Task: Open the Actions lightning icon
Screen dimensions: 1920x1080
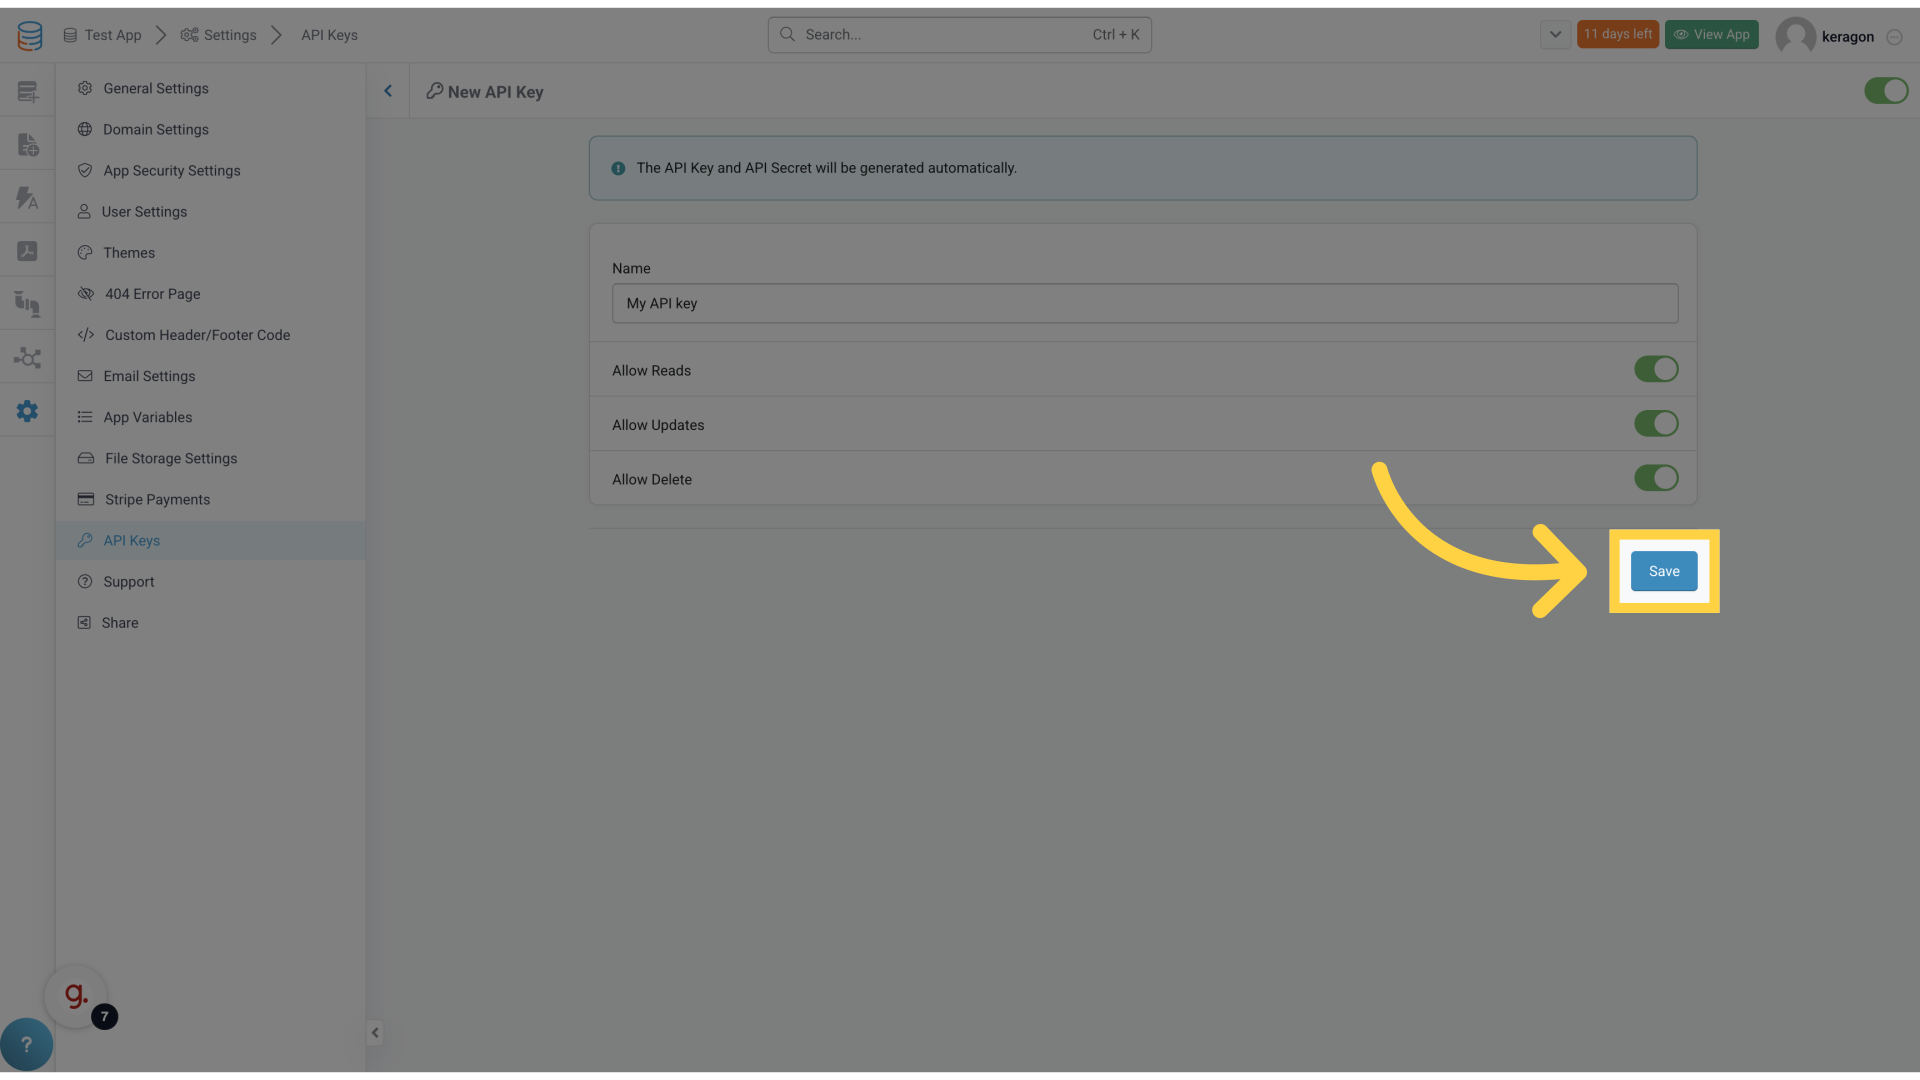Action: point(27,197)
